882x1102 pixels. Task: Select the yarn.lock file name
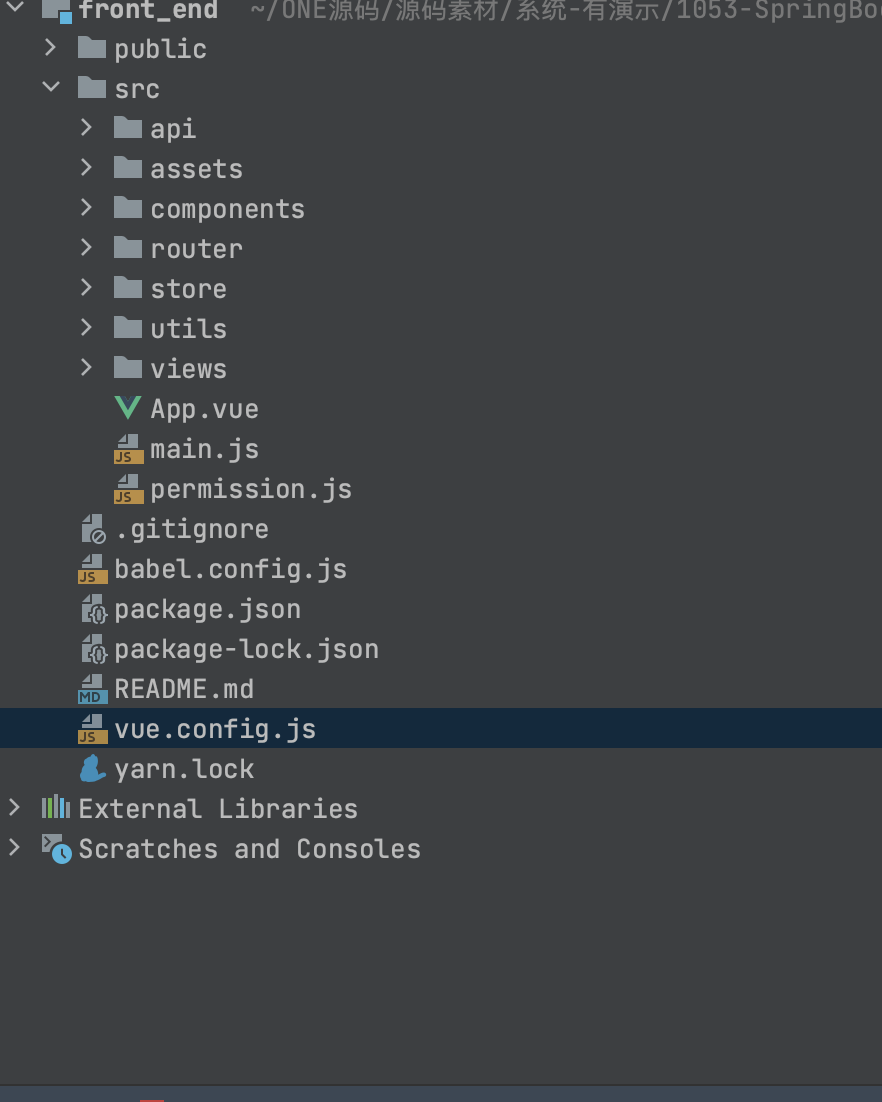tap(183, 770)
